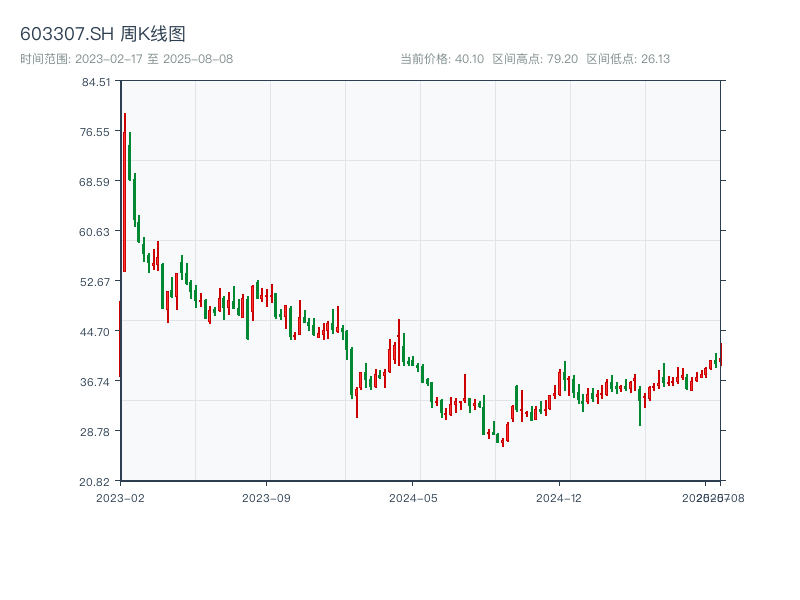800x600 pixels.
Task: Click the 28.78 y-axis price label
Action: [x=97, y=432]
